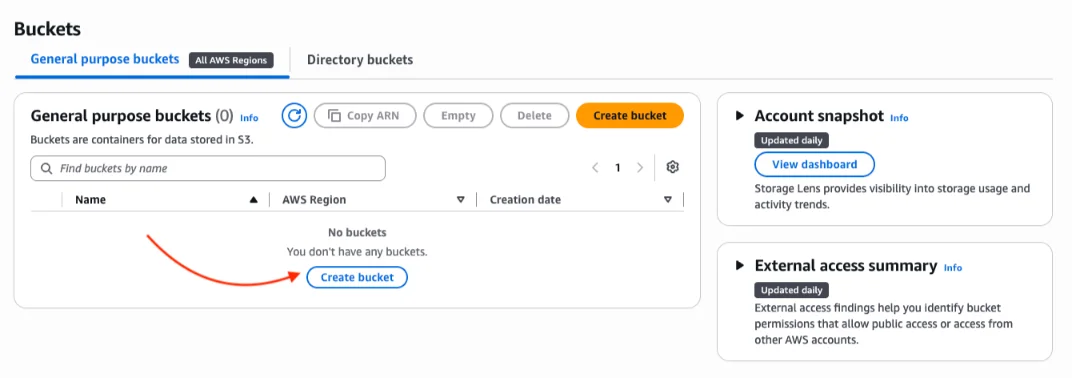
Task: Open Info link beside General purpose buckets
Action: 250,118
